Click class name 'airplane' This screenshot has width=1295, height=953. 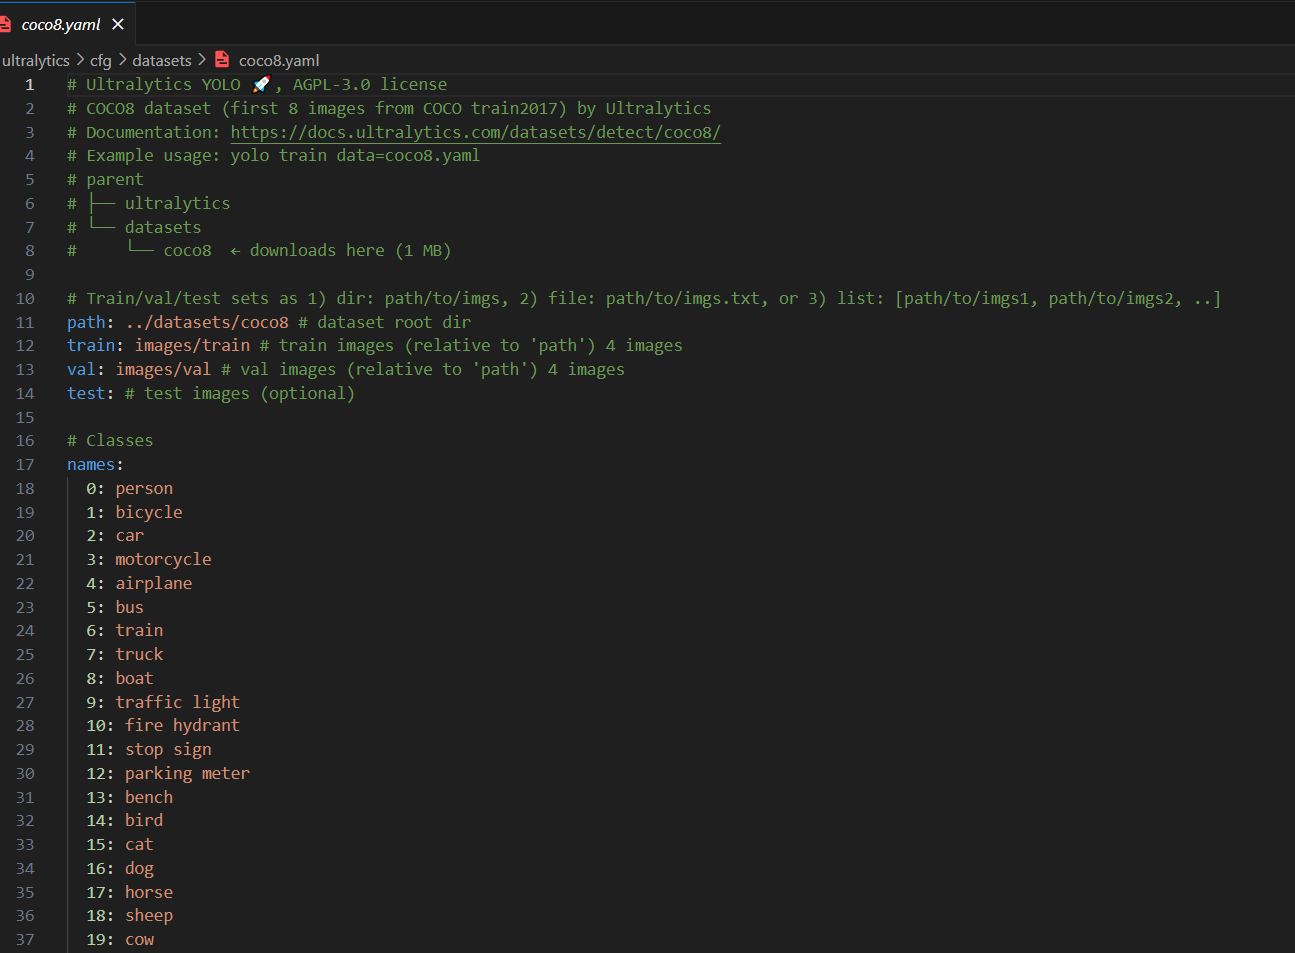tap(154, 584)
